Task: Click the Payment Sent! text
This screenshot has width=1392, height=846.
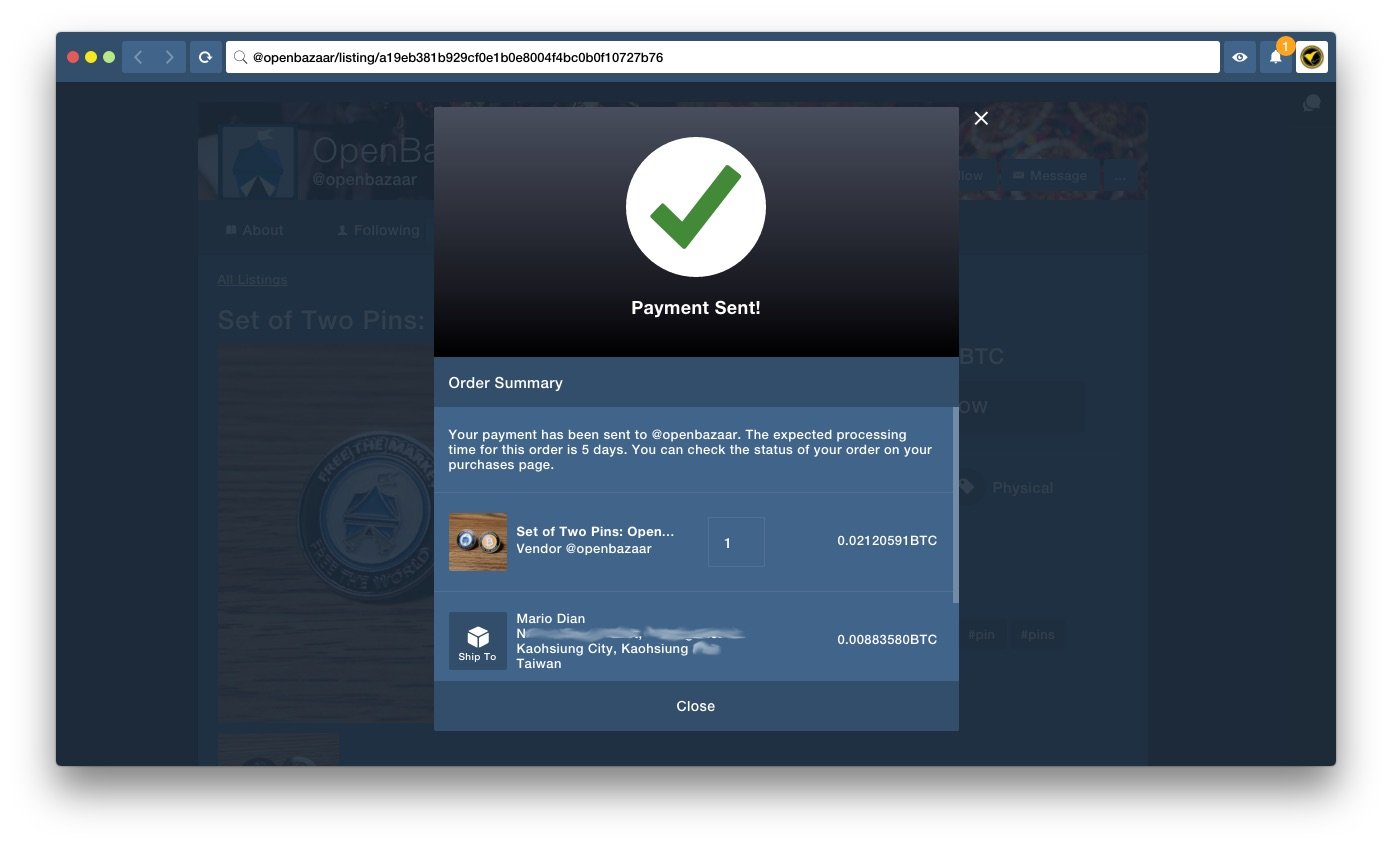Action: (696, 308)
